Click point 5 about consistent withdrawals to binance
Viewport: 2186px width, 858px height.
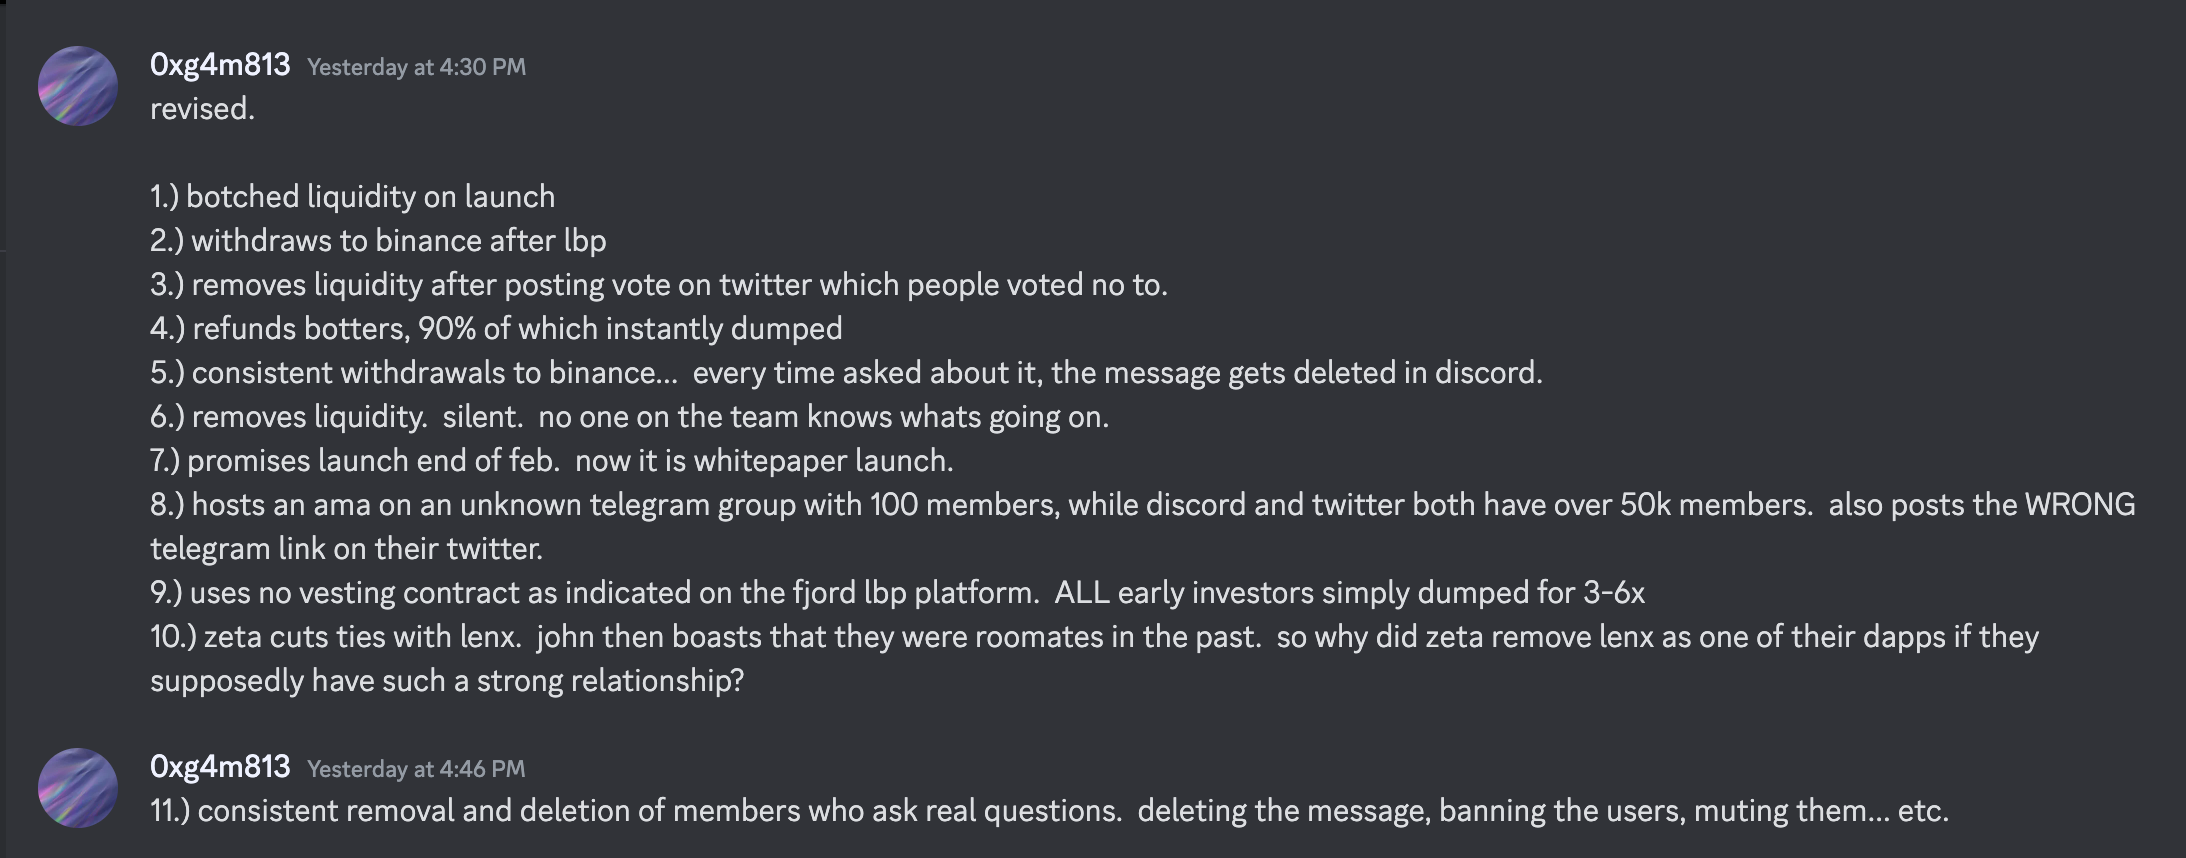click(846, 372)
